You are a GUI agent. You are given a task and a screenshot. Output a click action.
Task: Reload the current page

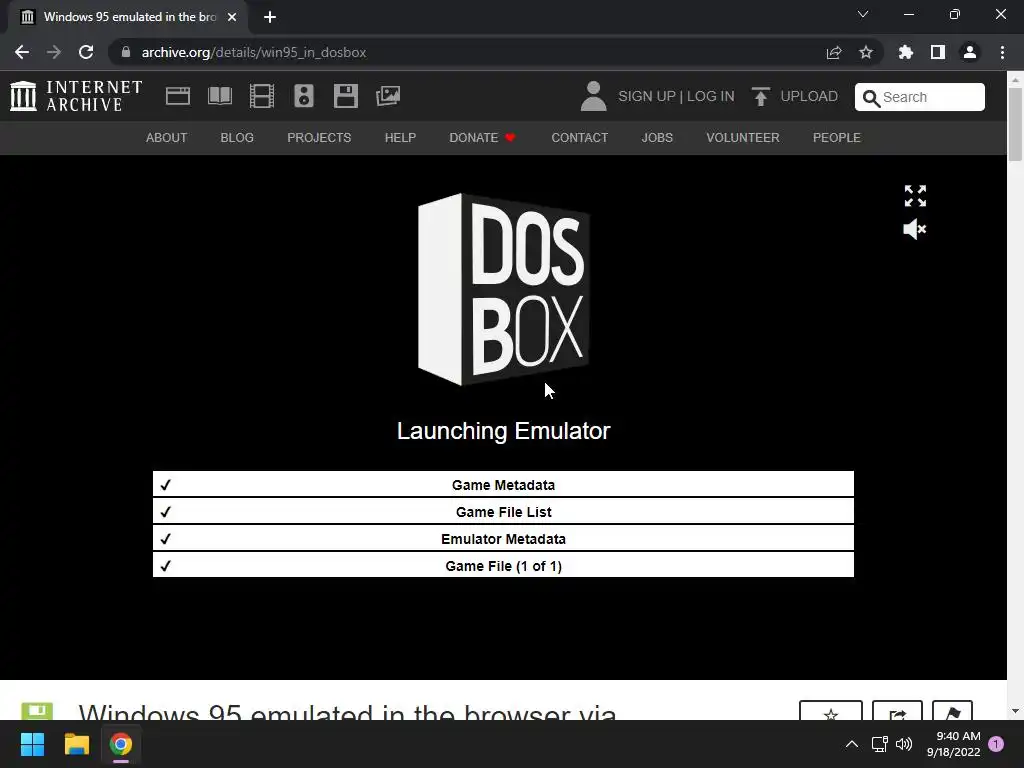pos(86,52)
